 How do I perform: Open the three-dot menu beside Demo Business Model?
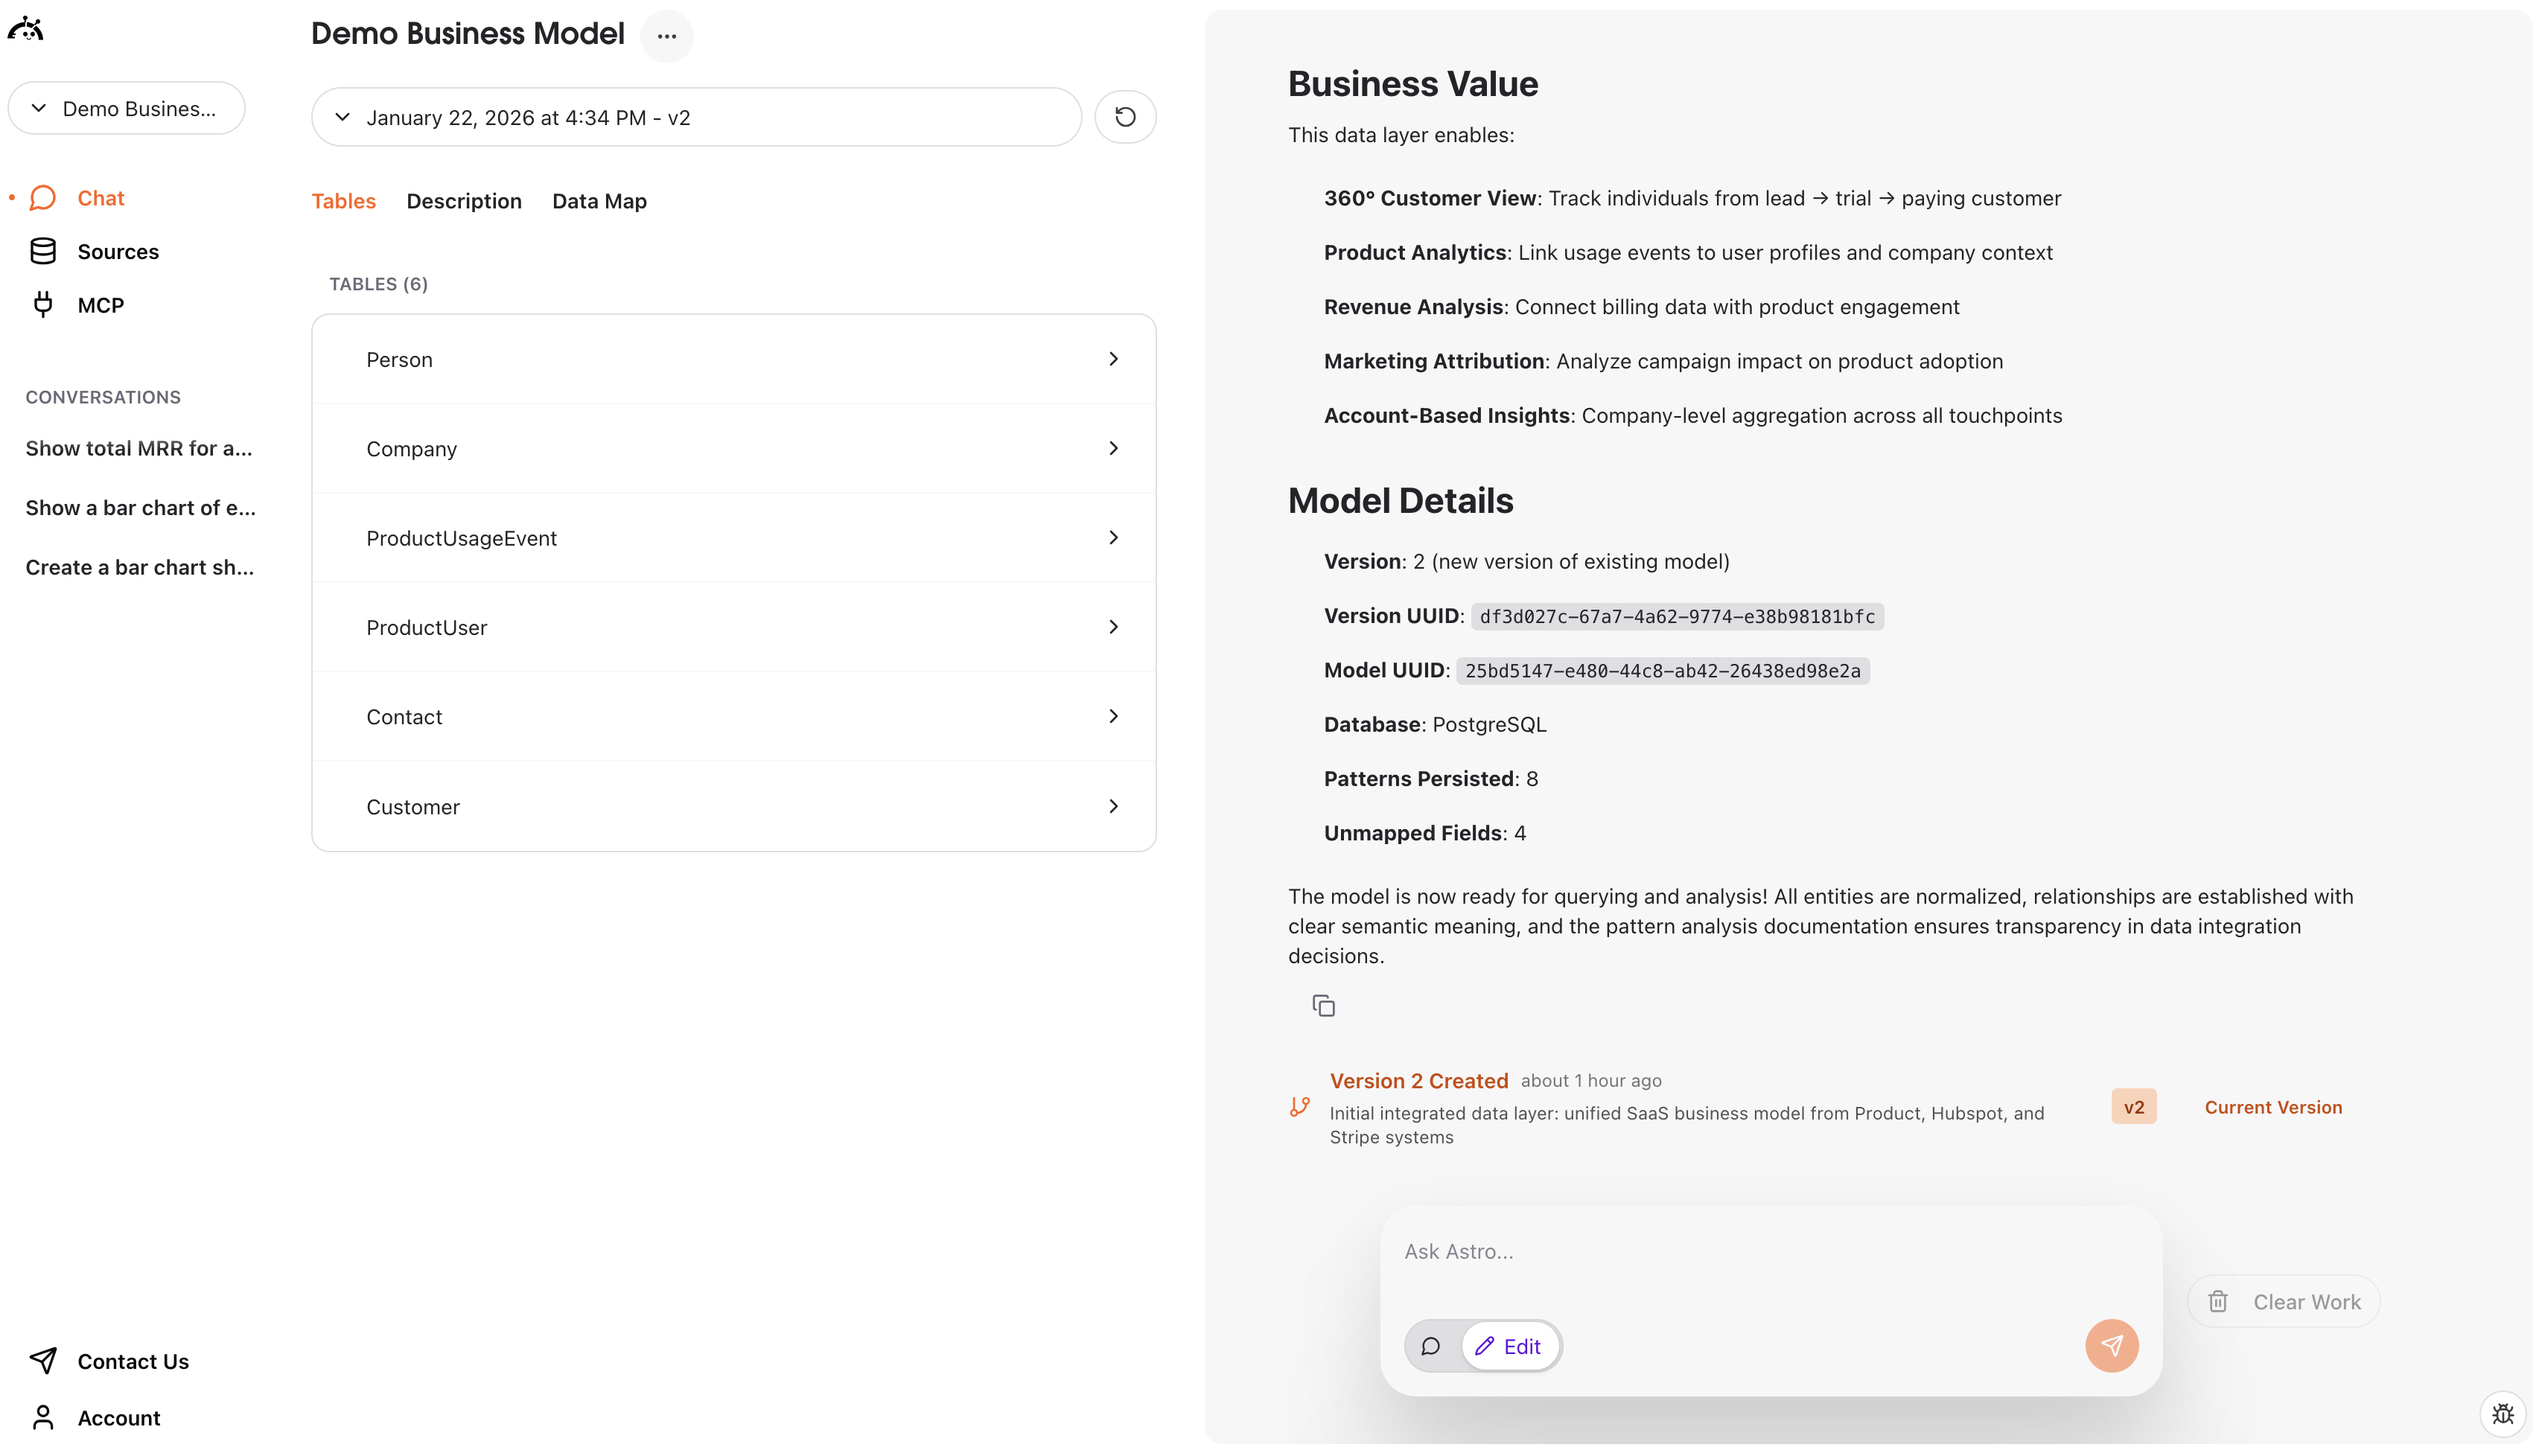(x=666, y=36)
